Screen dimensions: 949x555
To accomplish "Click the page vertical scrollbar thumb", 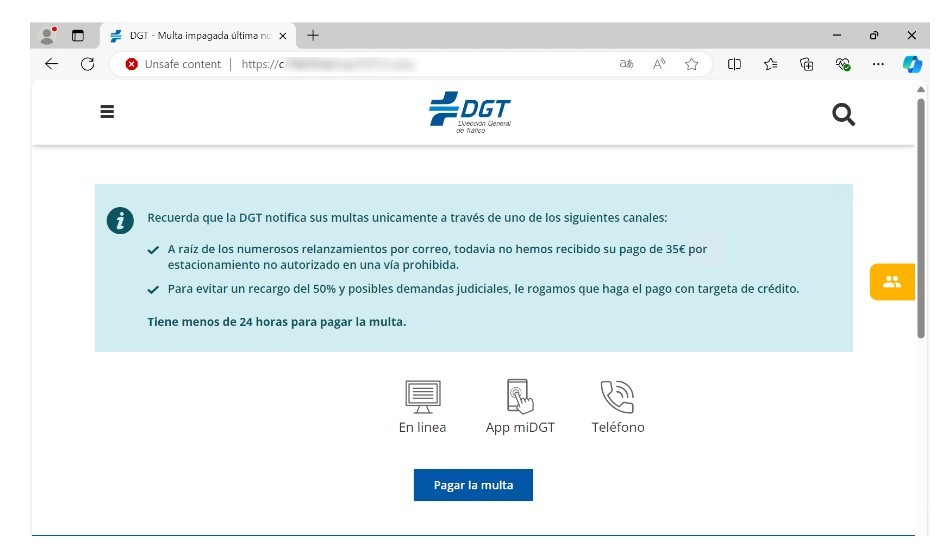I will (921, 218).
